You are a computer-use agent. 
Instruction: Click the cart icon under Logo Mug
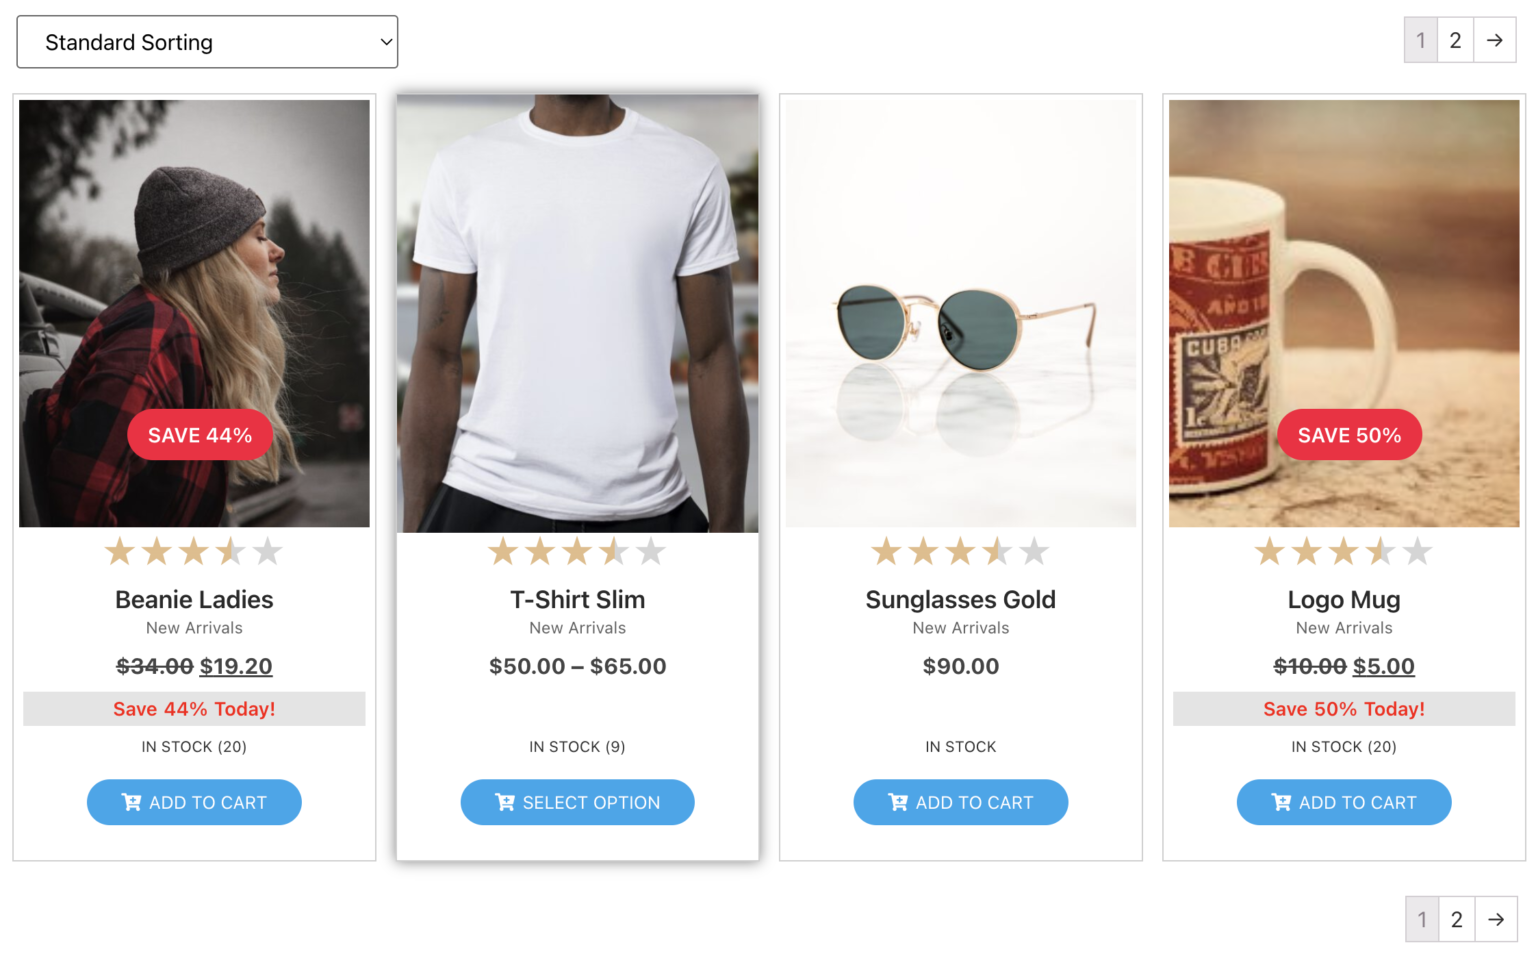click(1281, 802)
